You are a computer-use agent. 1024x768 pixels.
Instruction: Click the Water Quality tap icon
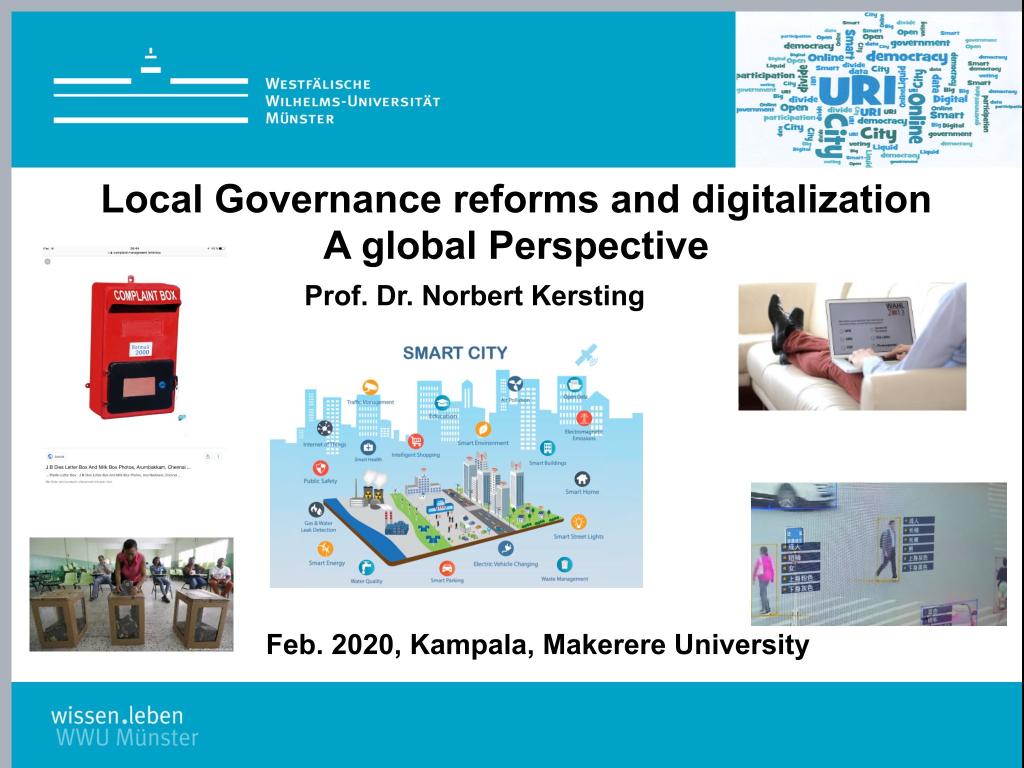(366, 567)
